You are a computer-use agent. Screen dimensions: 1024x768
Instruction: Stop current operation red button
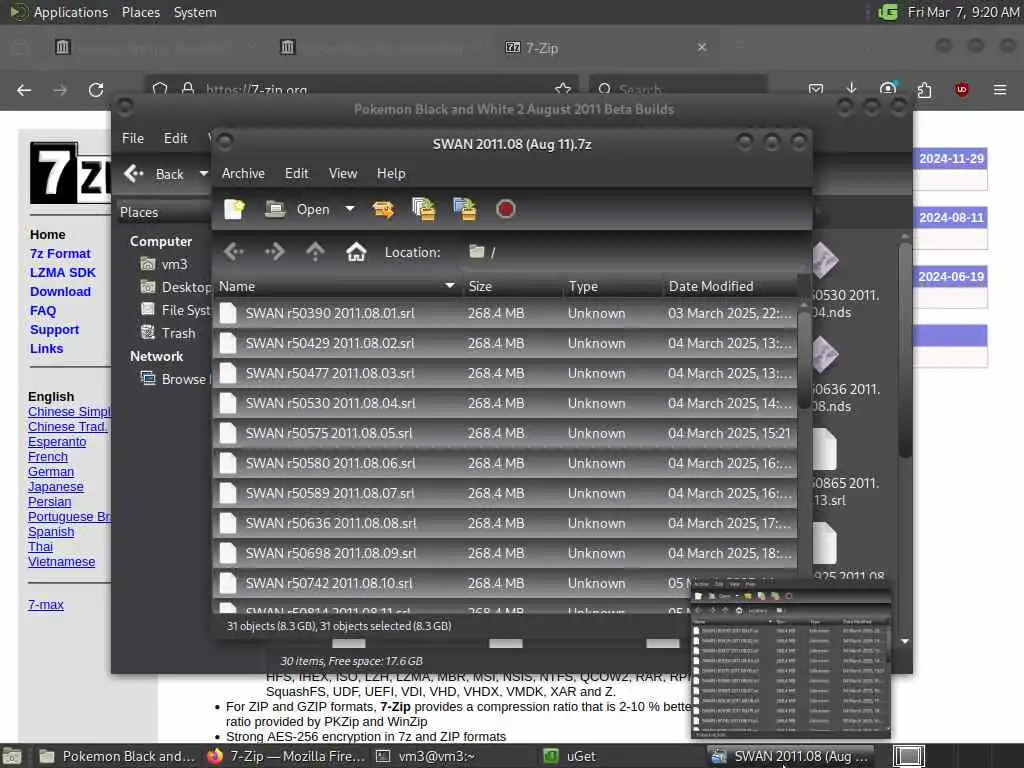pos(505,209)
